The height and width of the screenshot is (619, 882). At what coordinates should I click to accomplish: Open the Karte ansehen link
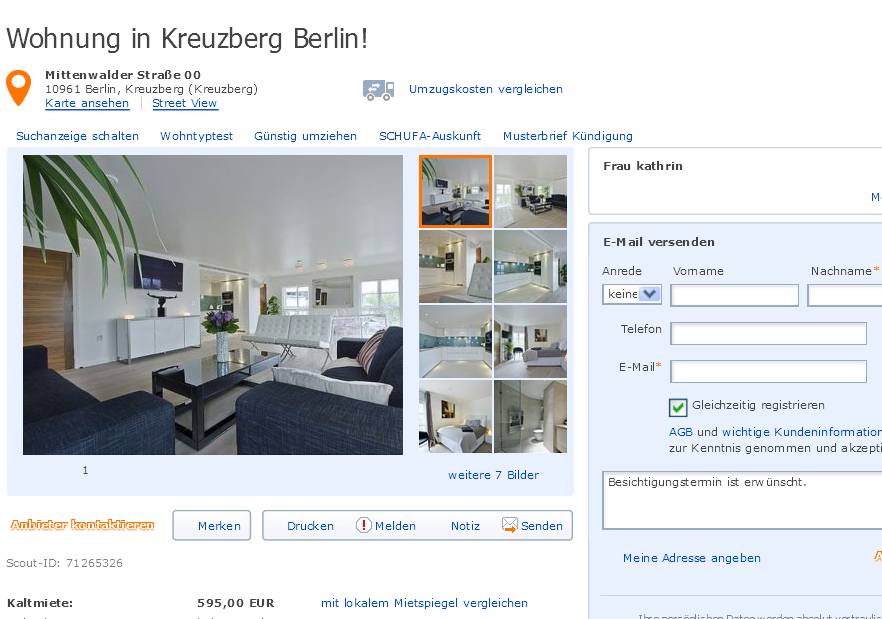coord(87,103)
